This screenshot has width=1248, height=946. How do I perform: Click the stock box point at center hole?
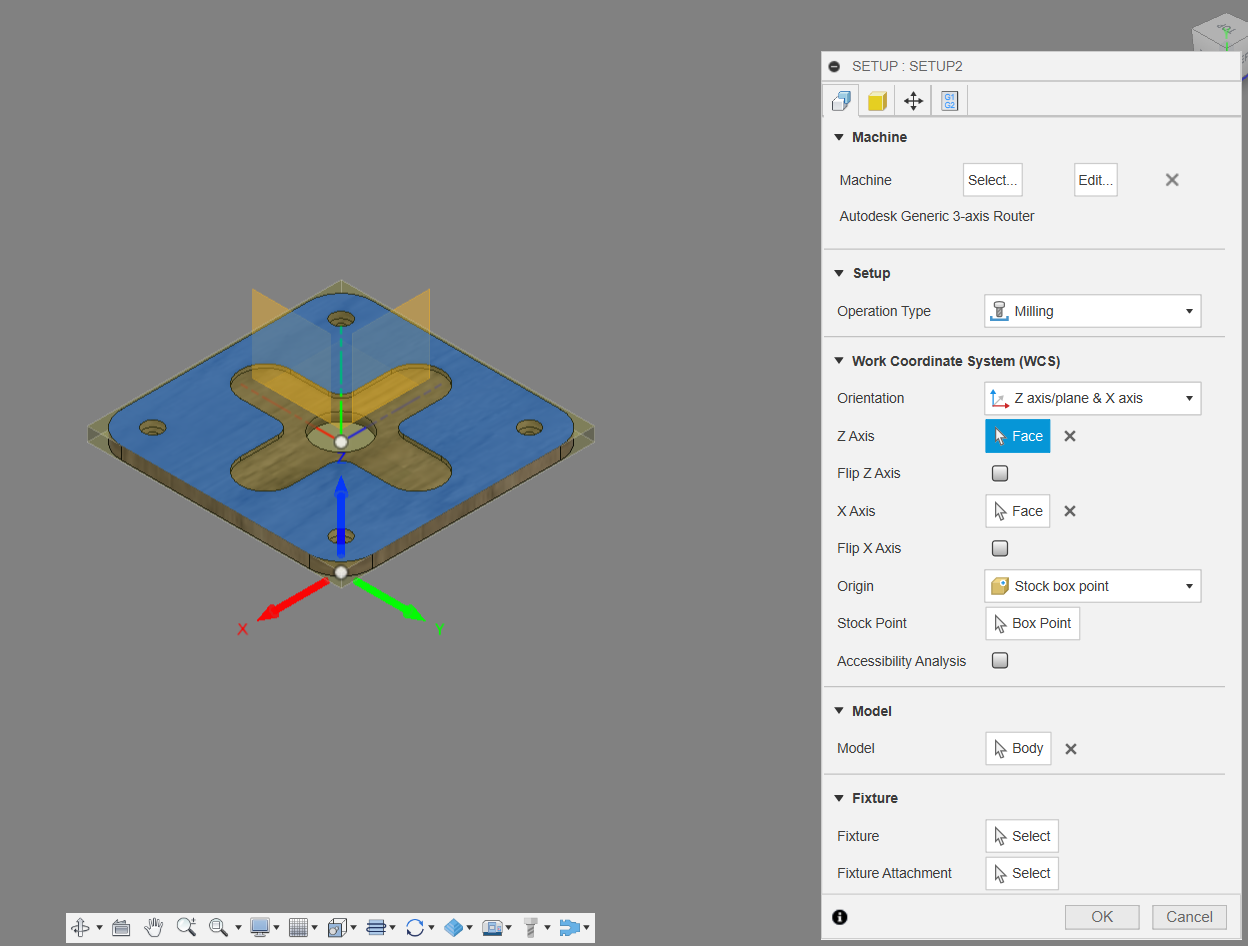(x=341, y=441)
